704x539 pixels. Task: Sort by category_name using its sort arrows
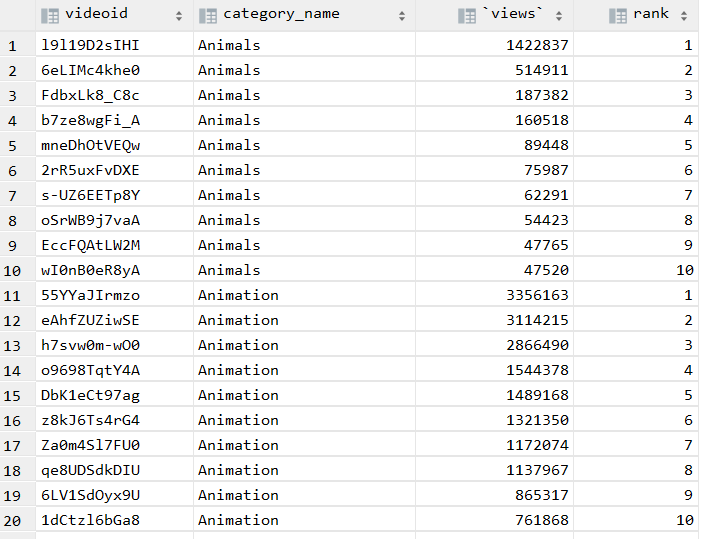tap(402, 16)
